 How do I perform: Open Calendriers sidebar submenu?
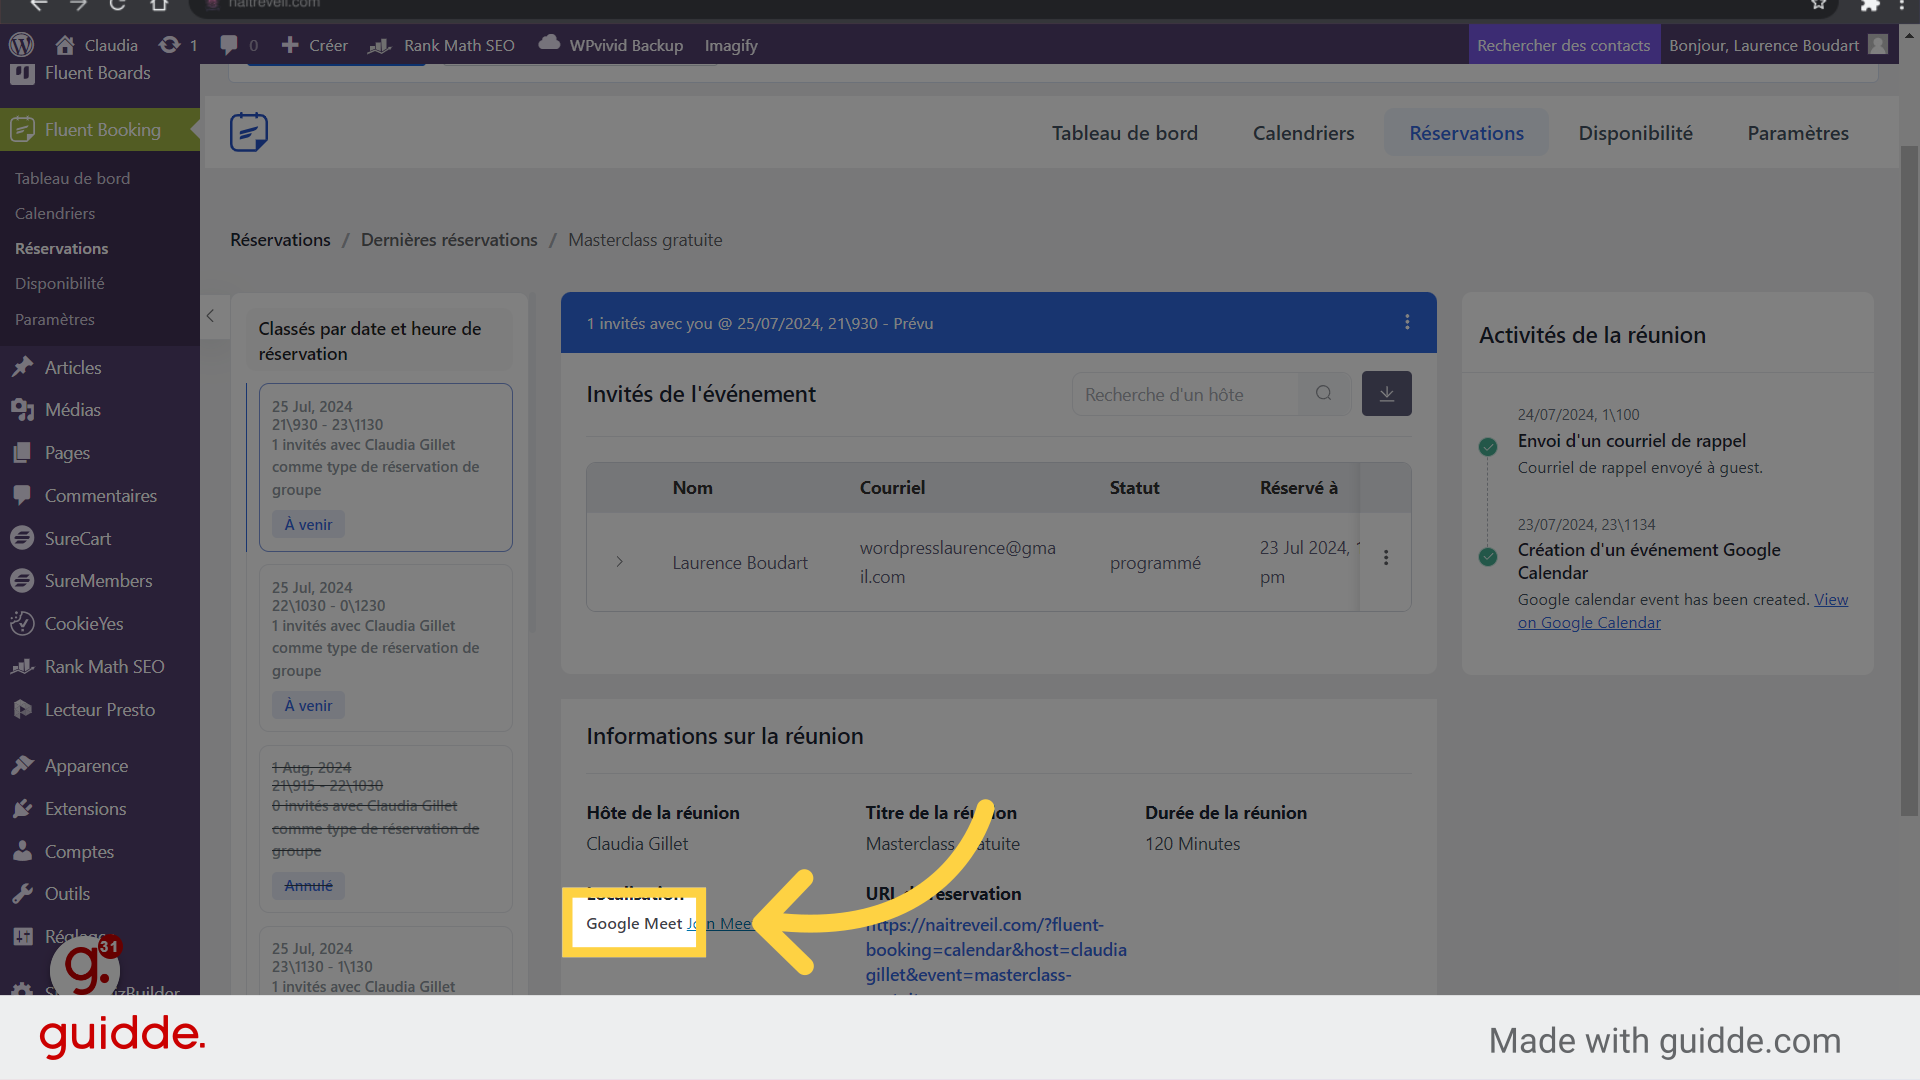[x=55, y=213]
